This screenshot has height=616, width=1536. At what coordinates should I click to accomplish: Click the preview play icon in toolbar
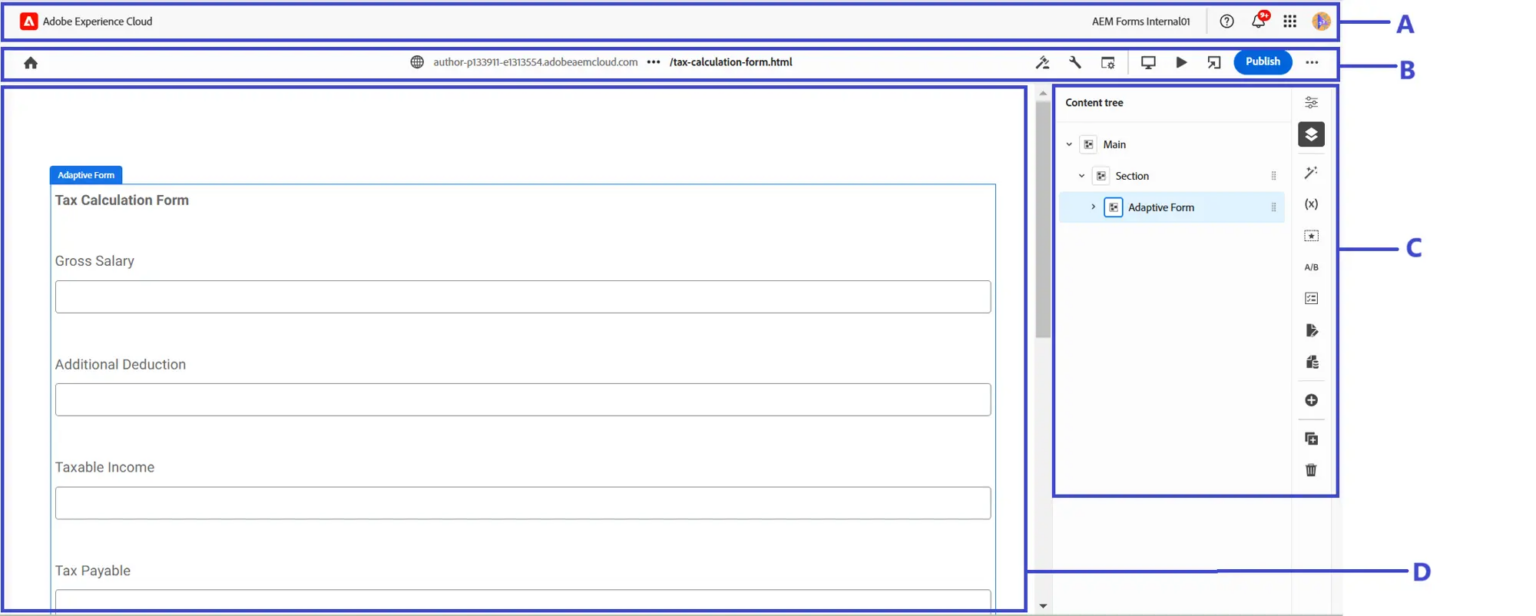tap(1181, 62)
